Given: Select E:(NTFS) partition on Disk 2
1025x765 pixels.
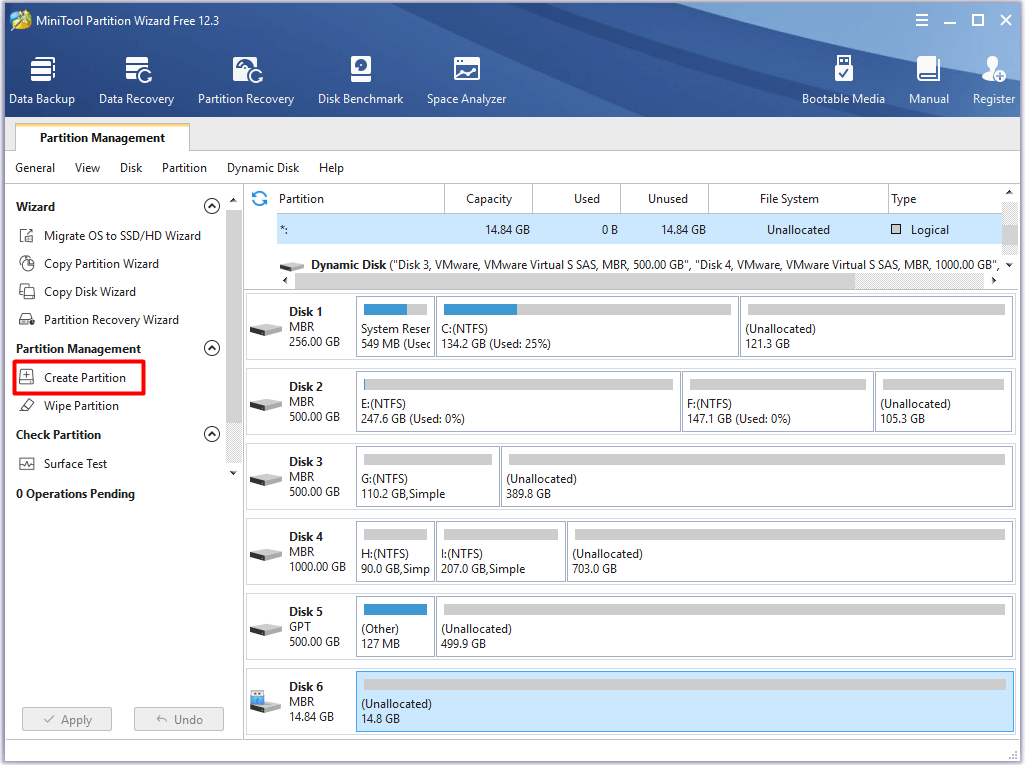Looking at the screenshot, I should tap(518, 401).
